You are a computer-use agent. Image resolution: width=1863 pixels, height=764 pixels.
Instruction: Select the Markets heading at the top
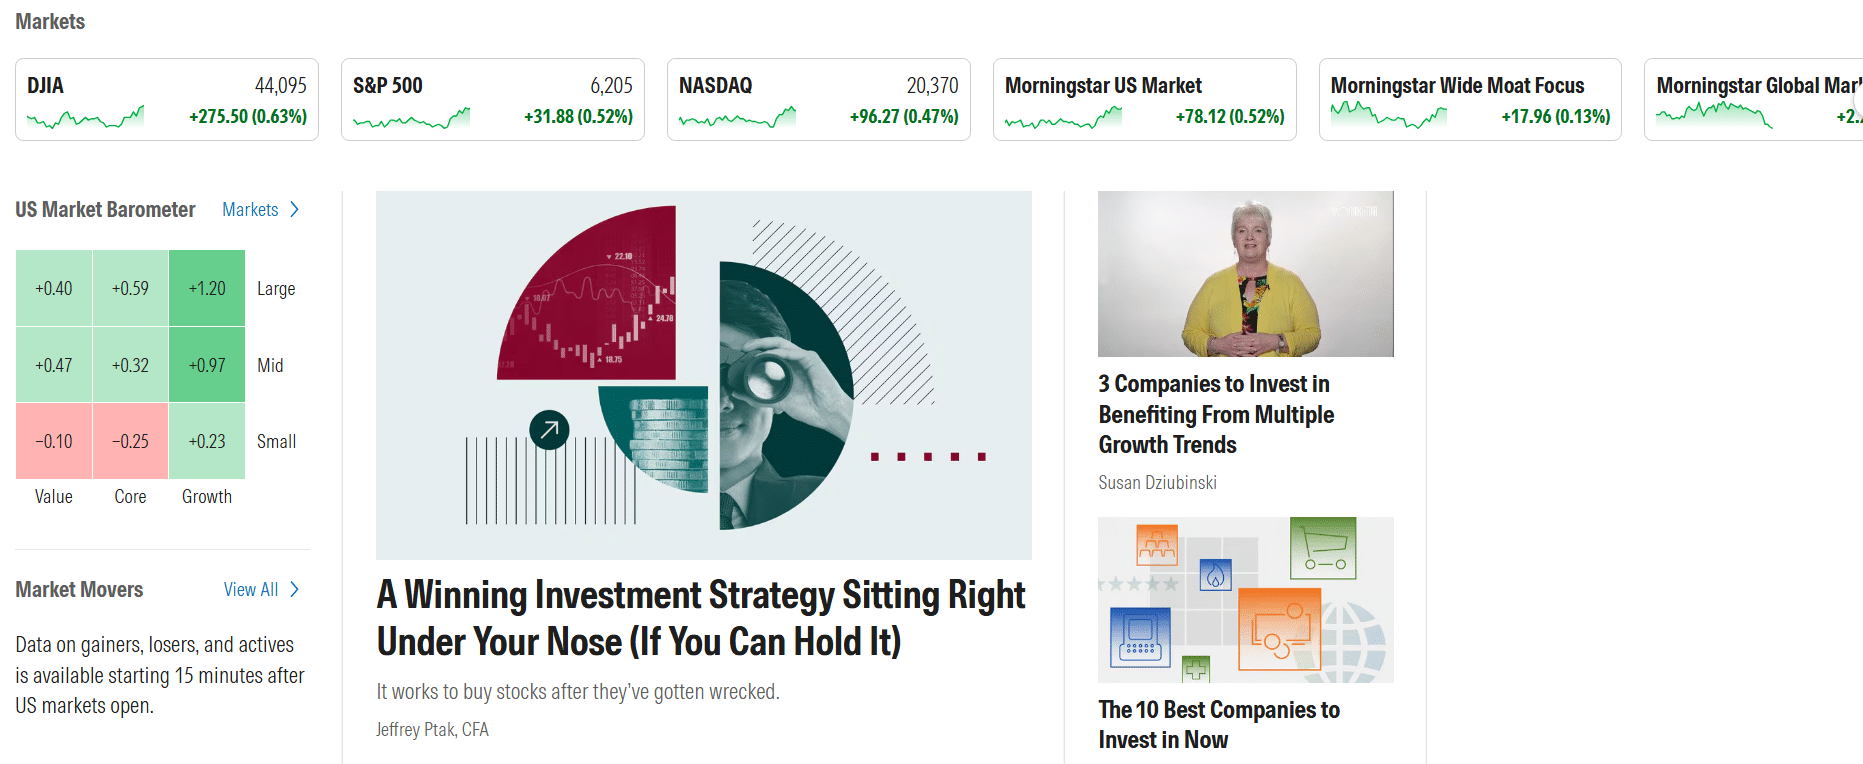(50, 21)
